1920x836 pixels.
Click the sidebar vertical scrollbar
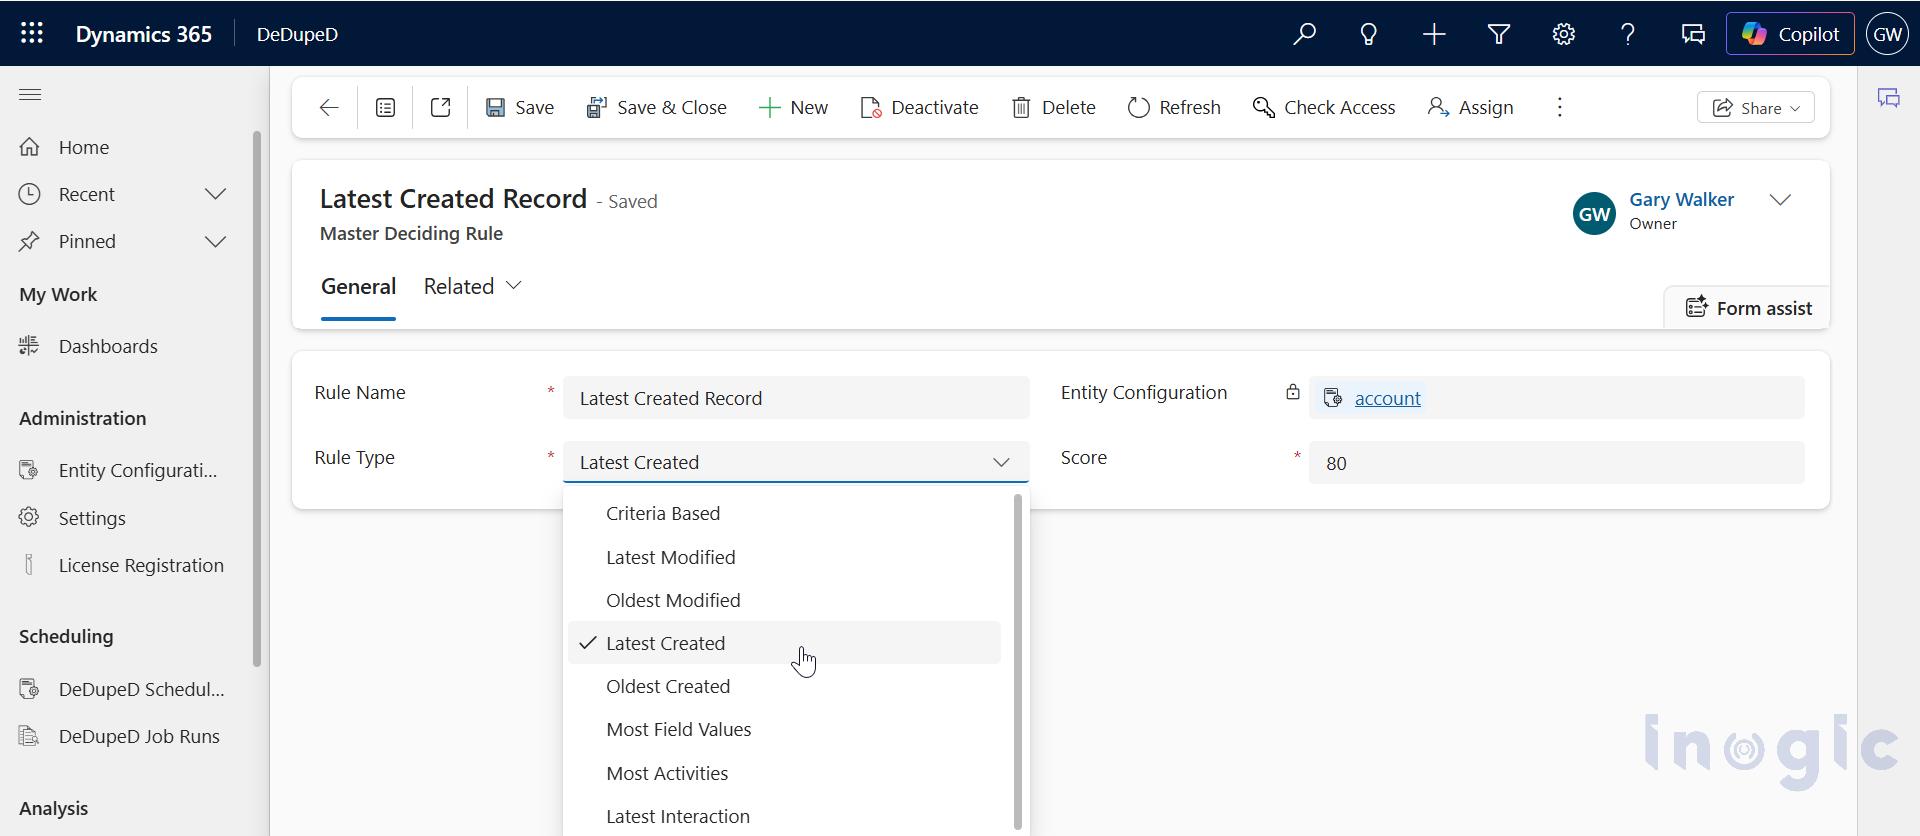click(x=257, y=398)
